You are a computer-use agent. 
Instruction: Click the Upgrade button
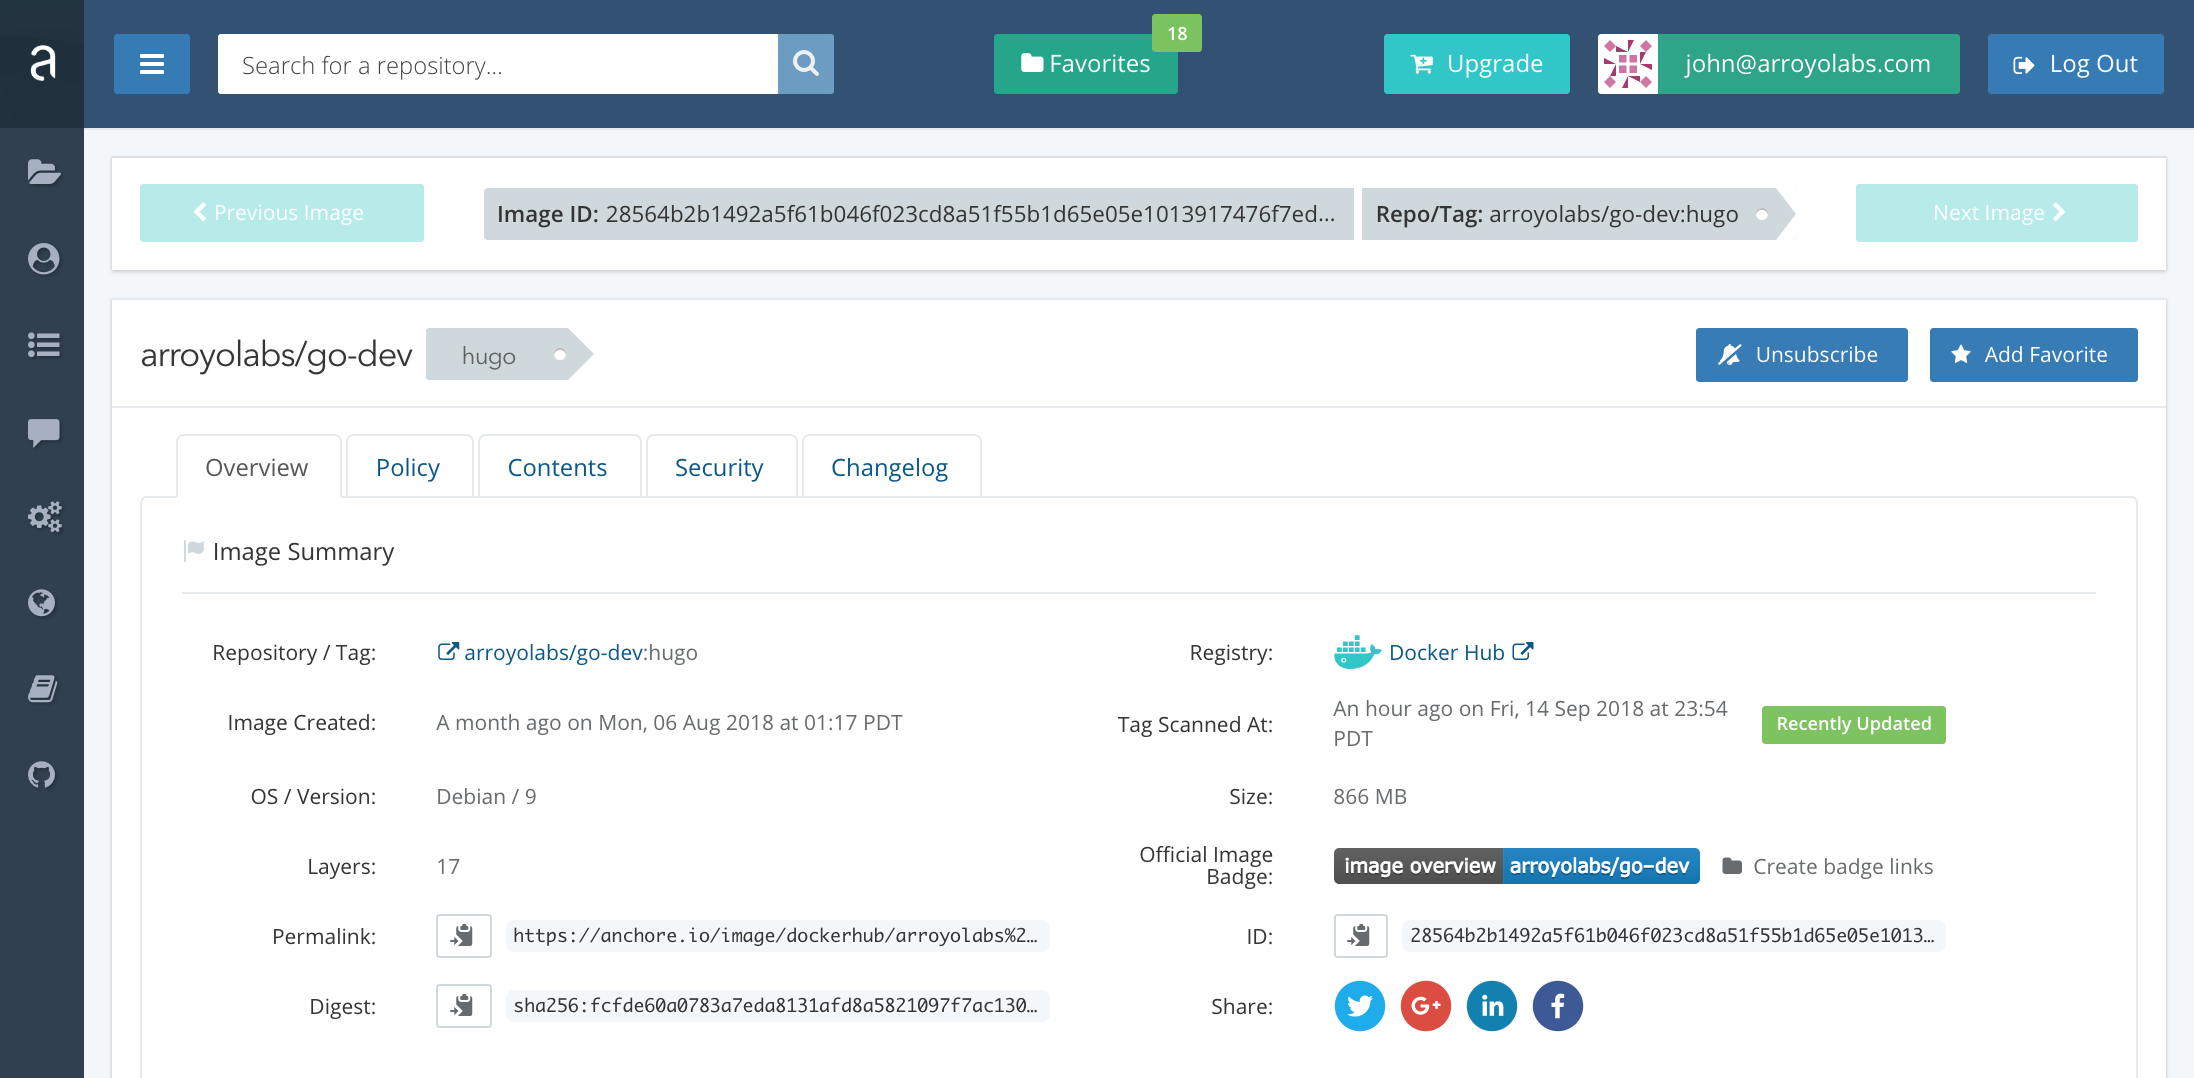(1477, 64)
